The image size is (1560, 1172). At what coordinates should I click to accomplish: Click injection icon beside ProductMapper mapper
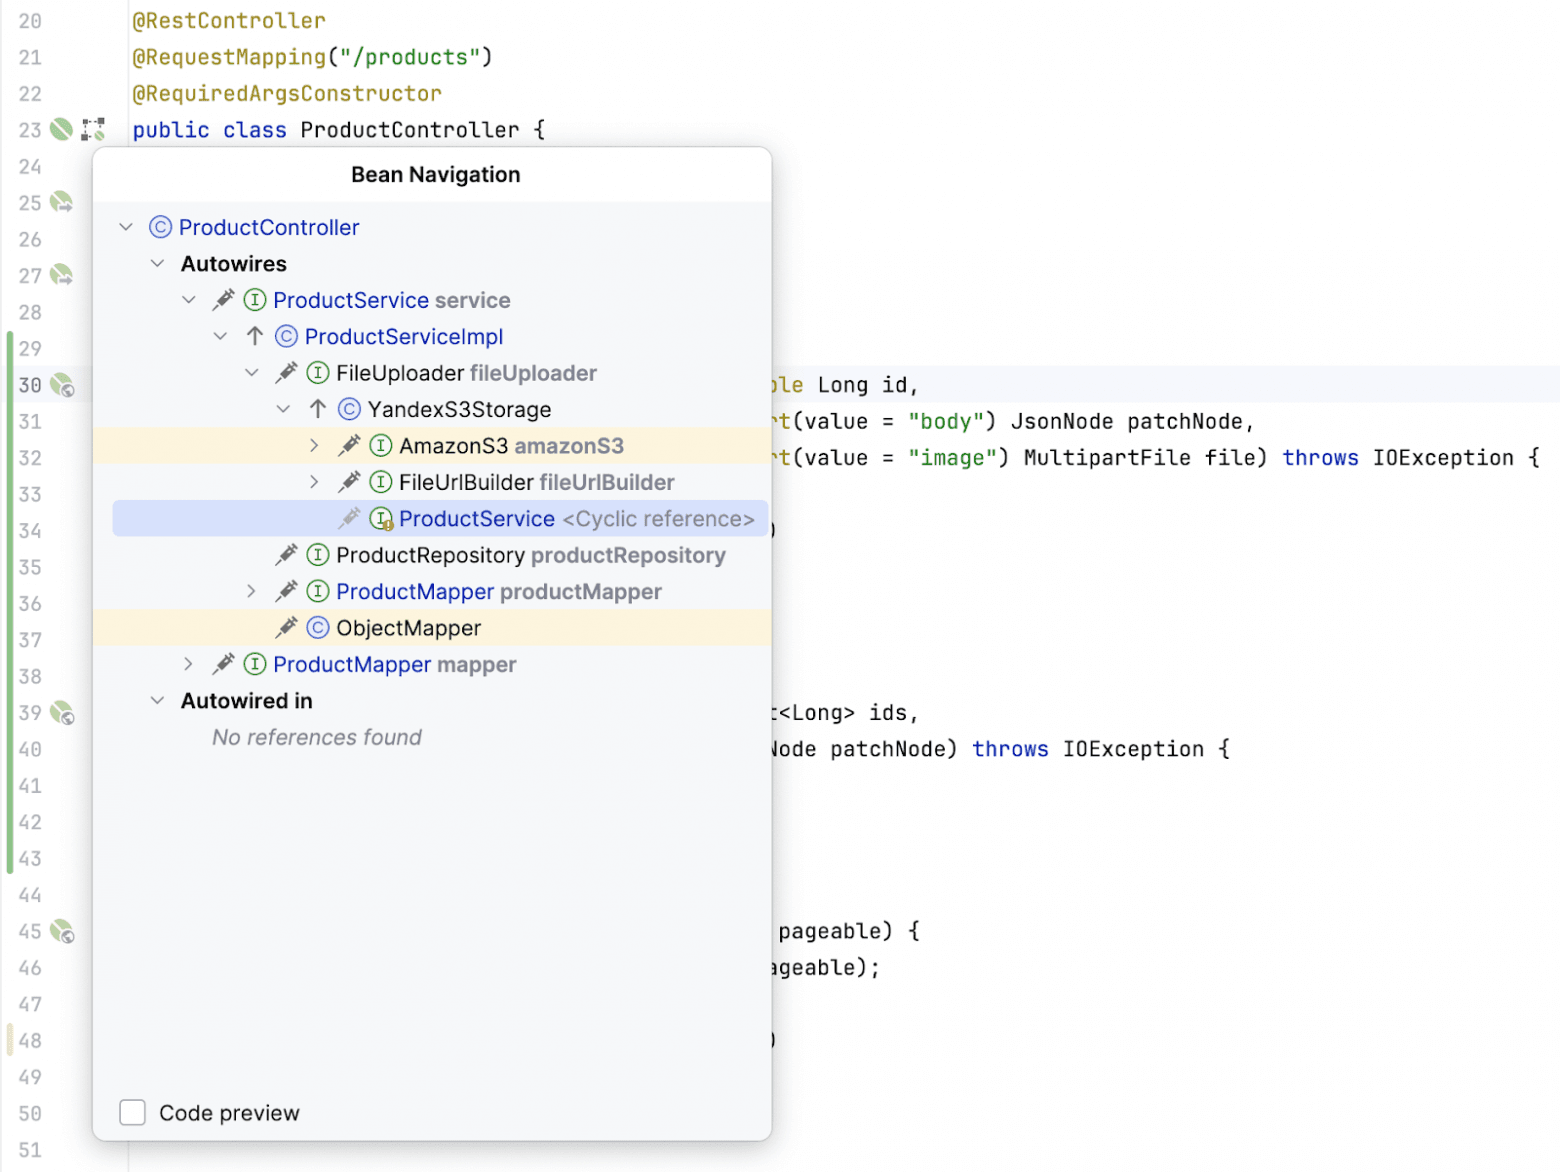224,663
